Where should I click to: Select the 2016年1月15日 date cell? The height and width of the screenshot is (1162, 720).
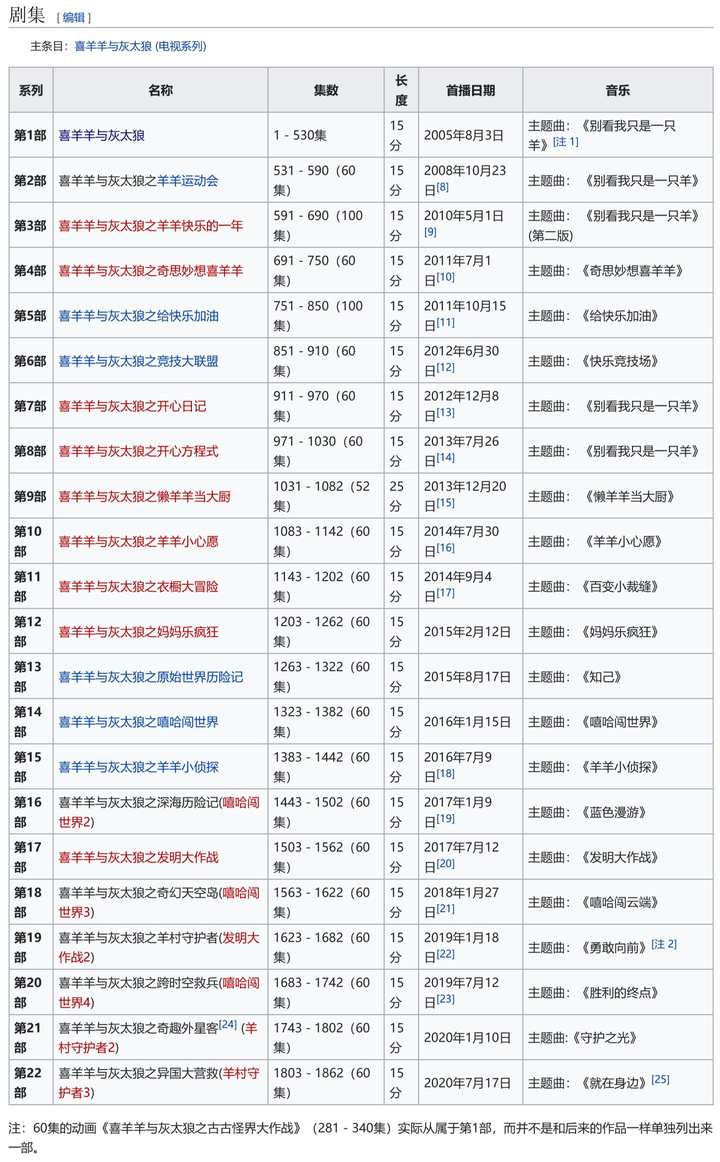point(470,722)
